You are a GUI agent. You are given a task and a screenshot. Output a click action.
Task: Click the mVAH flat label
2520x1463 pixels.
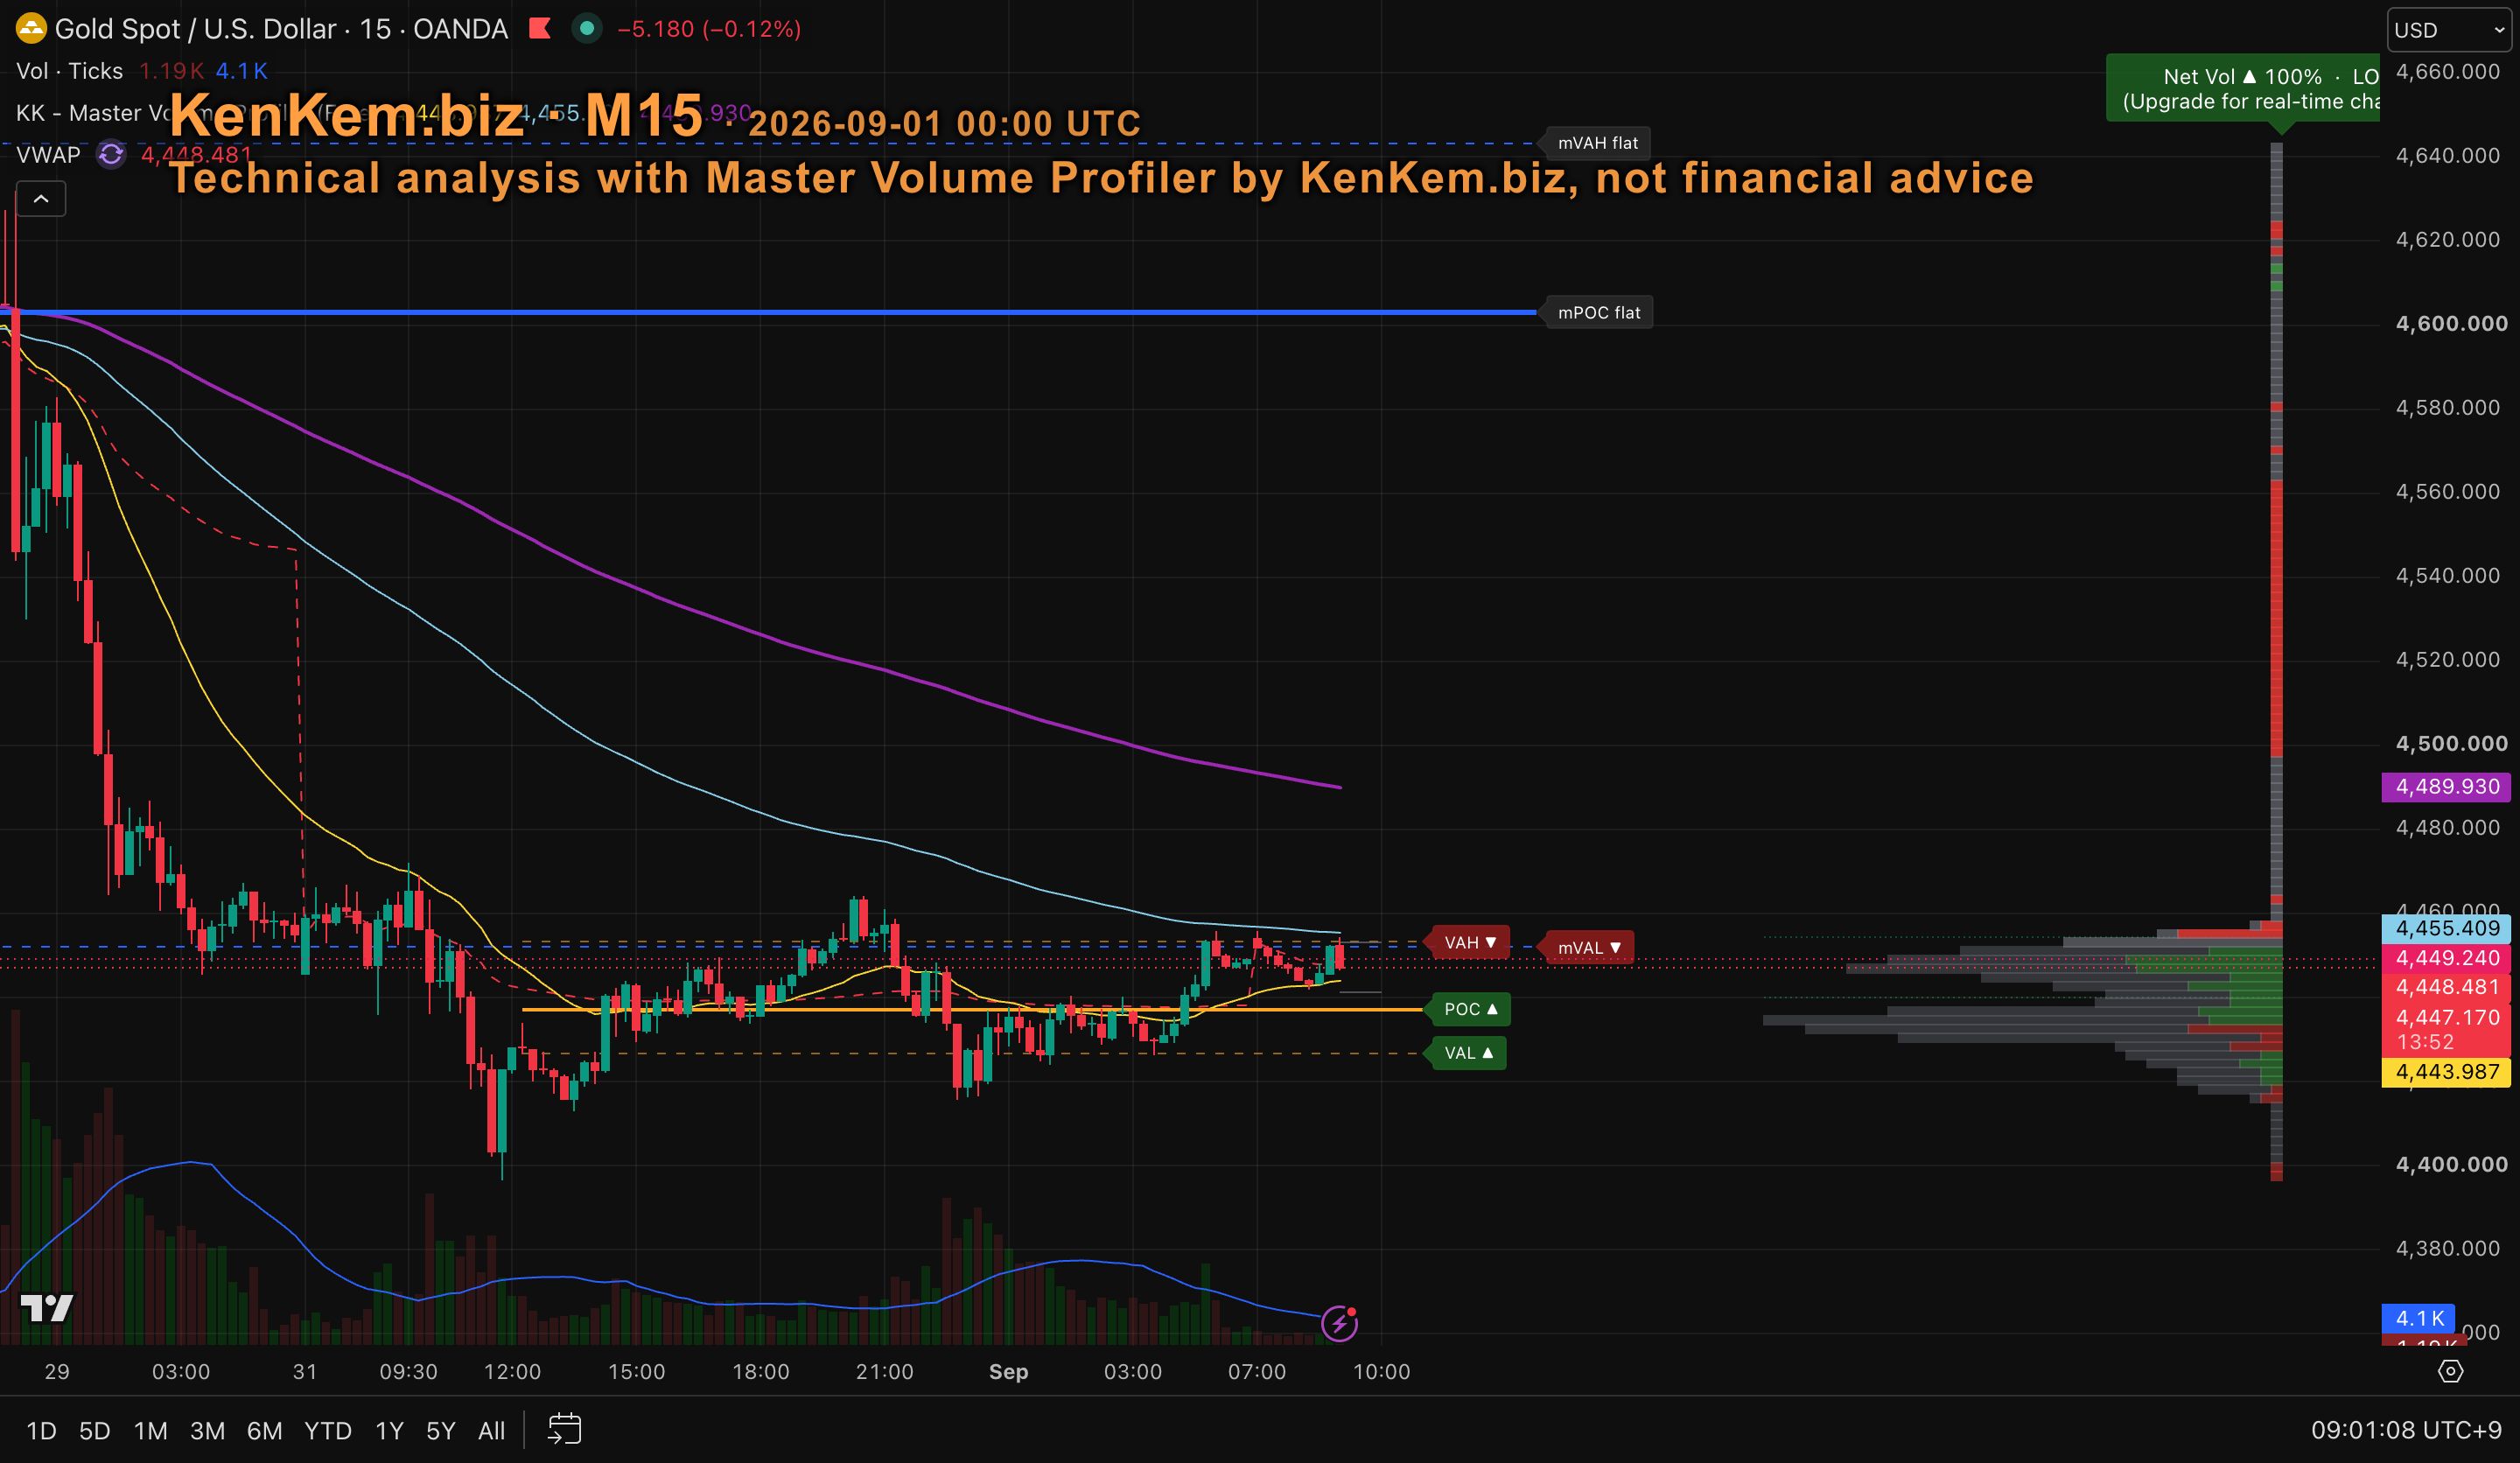coord(1598,143)
